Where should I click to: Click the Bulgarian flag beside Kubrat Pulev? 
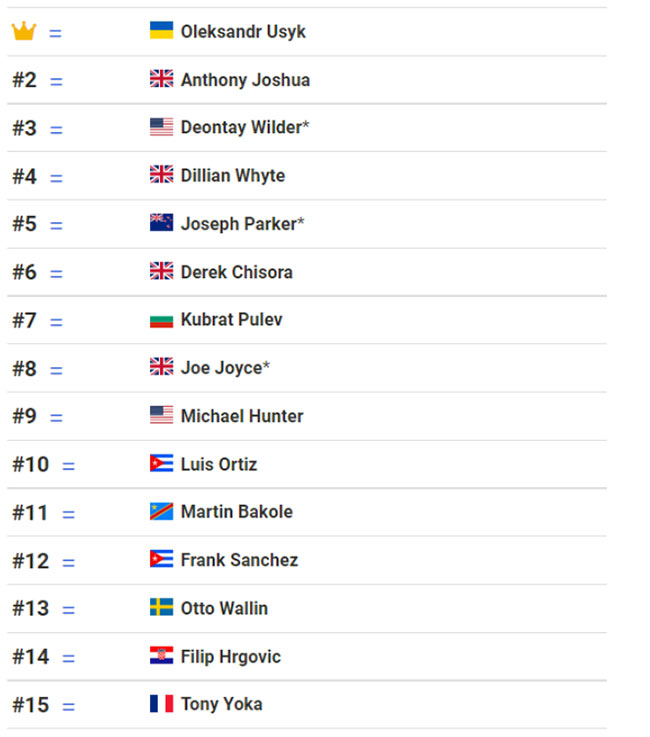click(x=161, y=321)
